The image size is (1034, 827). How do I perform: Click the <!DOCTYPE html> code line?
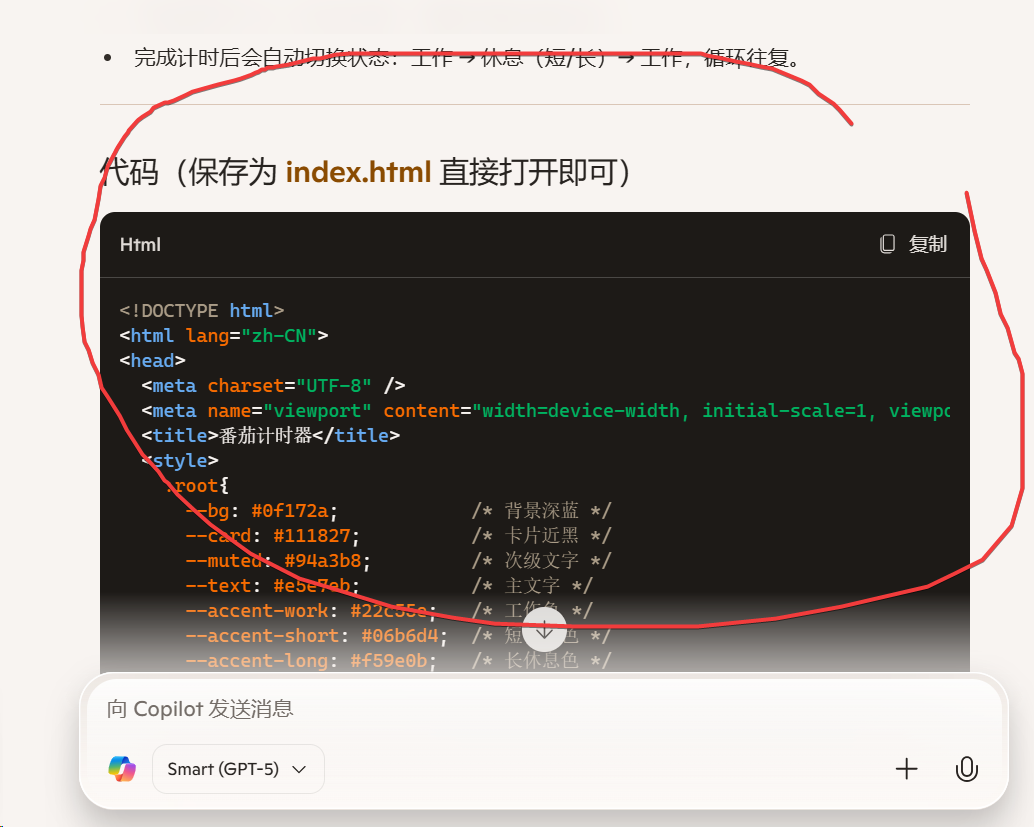tap(202, 311)
